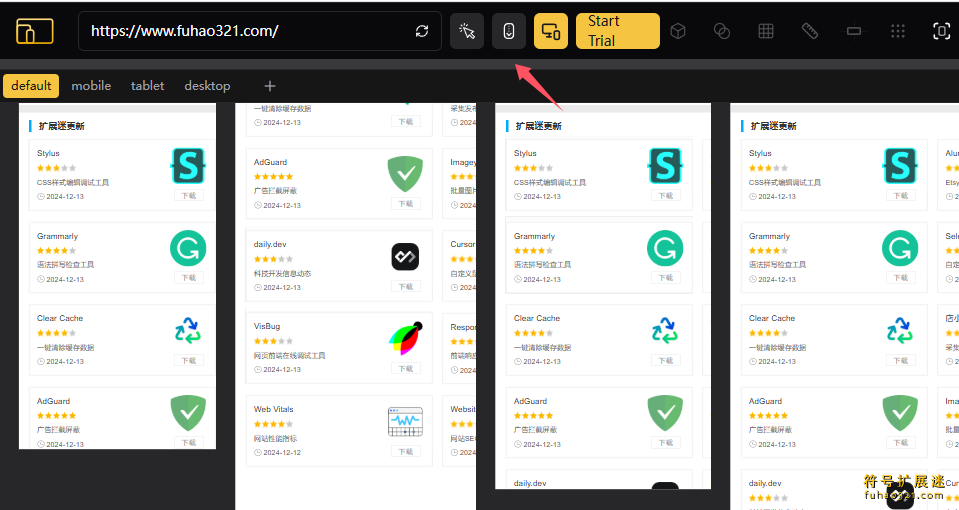Open the desktop tab
The image size is (959, 510).
tap(207, 86)
